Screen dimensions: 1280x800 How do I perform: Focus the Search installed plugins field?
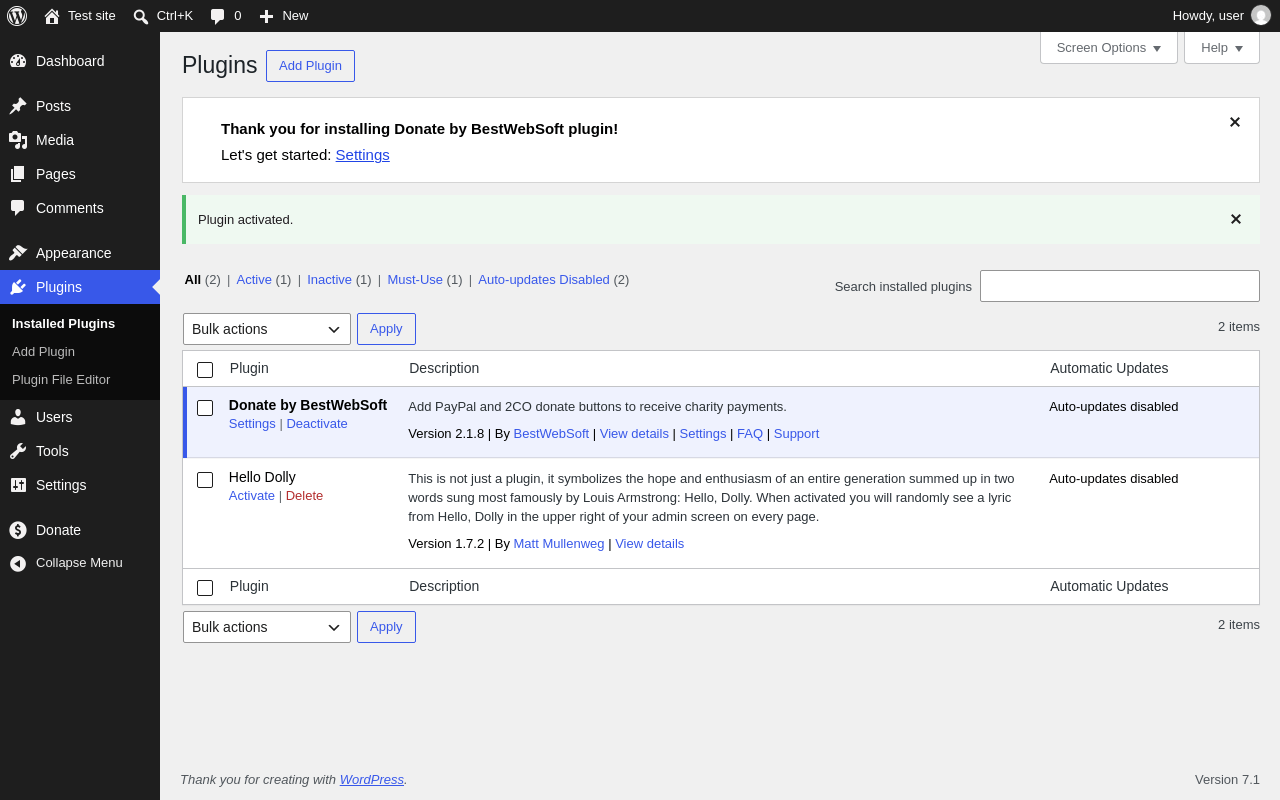coord(1120,286)
